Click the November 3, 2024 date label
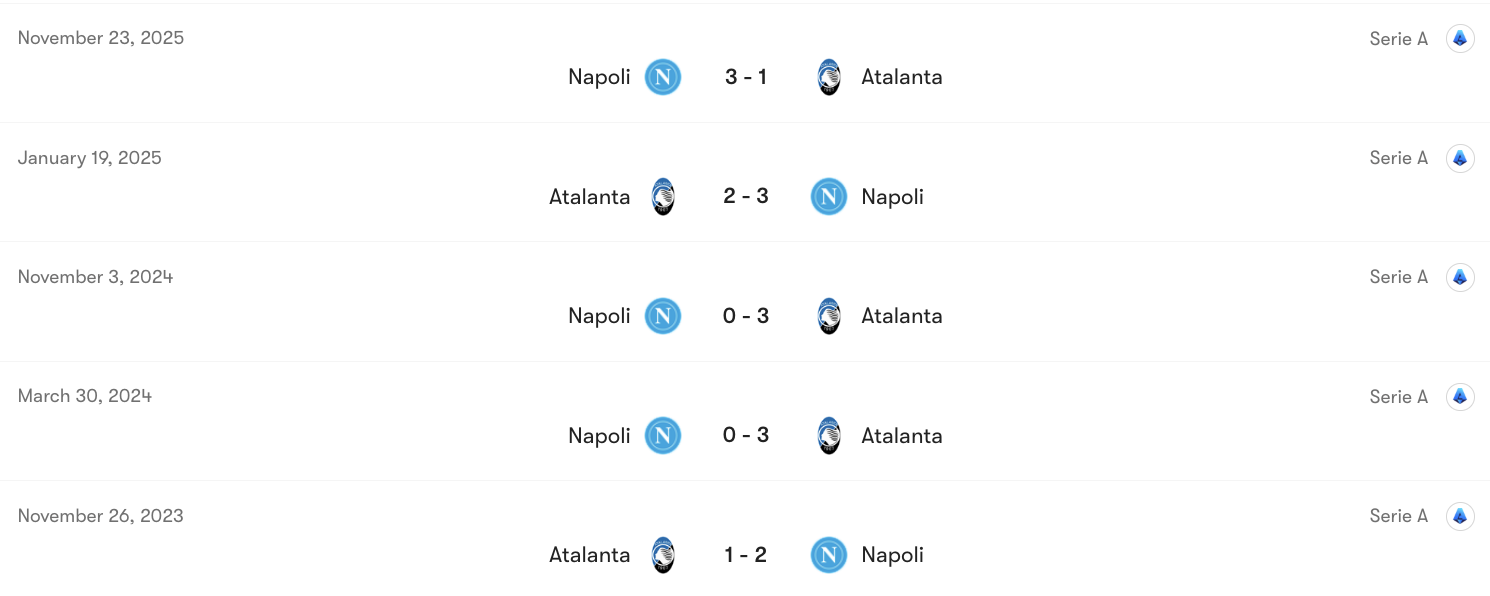 [x=97, y=277]
